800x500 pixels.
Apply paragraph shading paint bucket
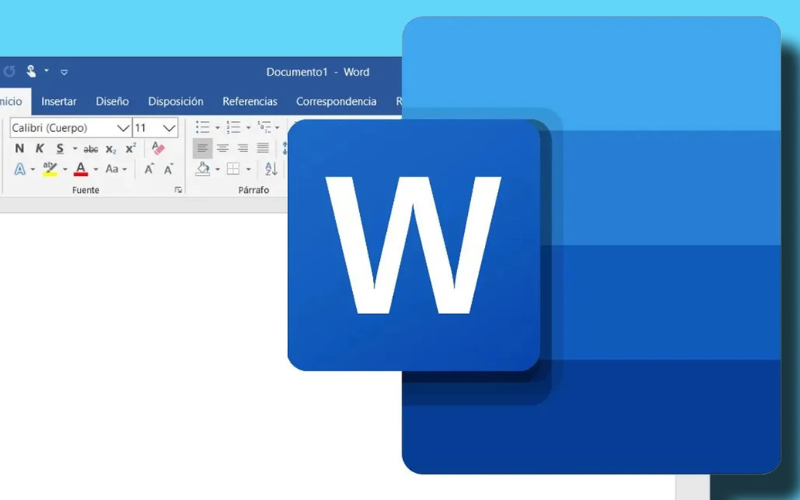point(203,169)
